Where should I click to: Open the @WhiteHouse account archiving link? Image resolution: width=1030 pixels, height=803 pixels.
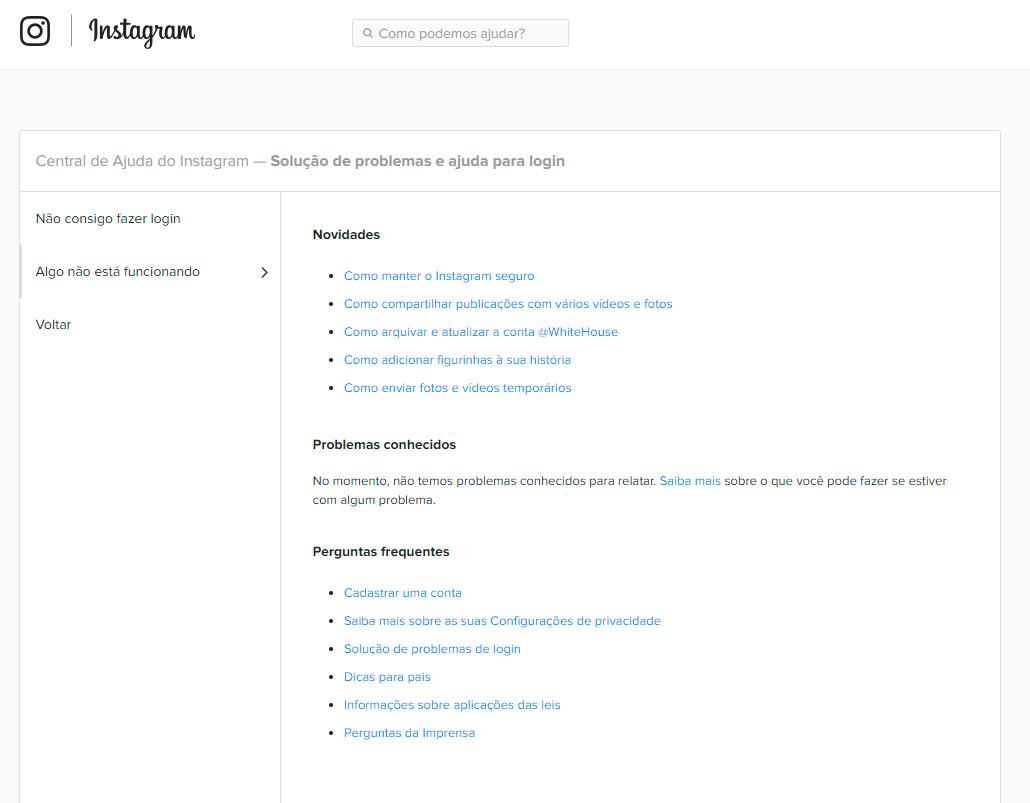(x=481, y=332)
